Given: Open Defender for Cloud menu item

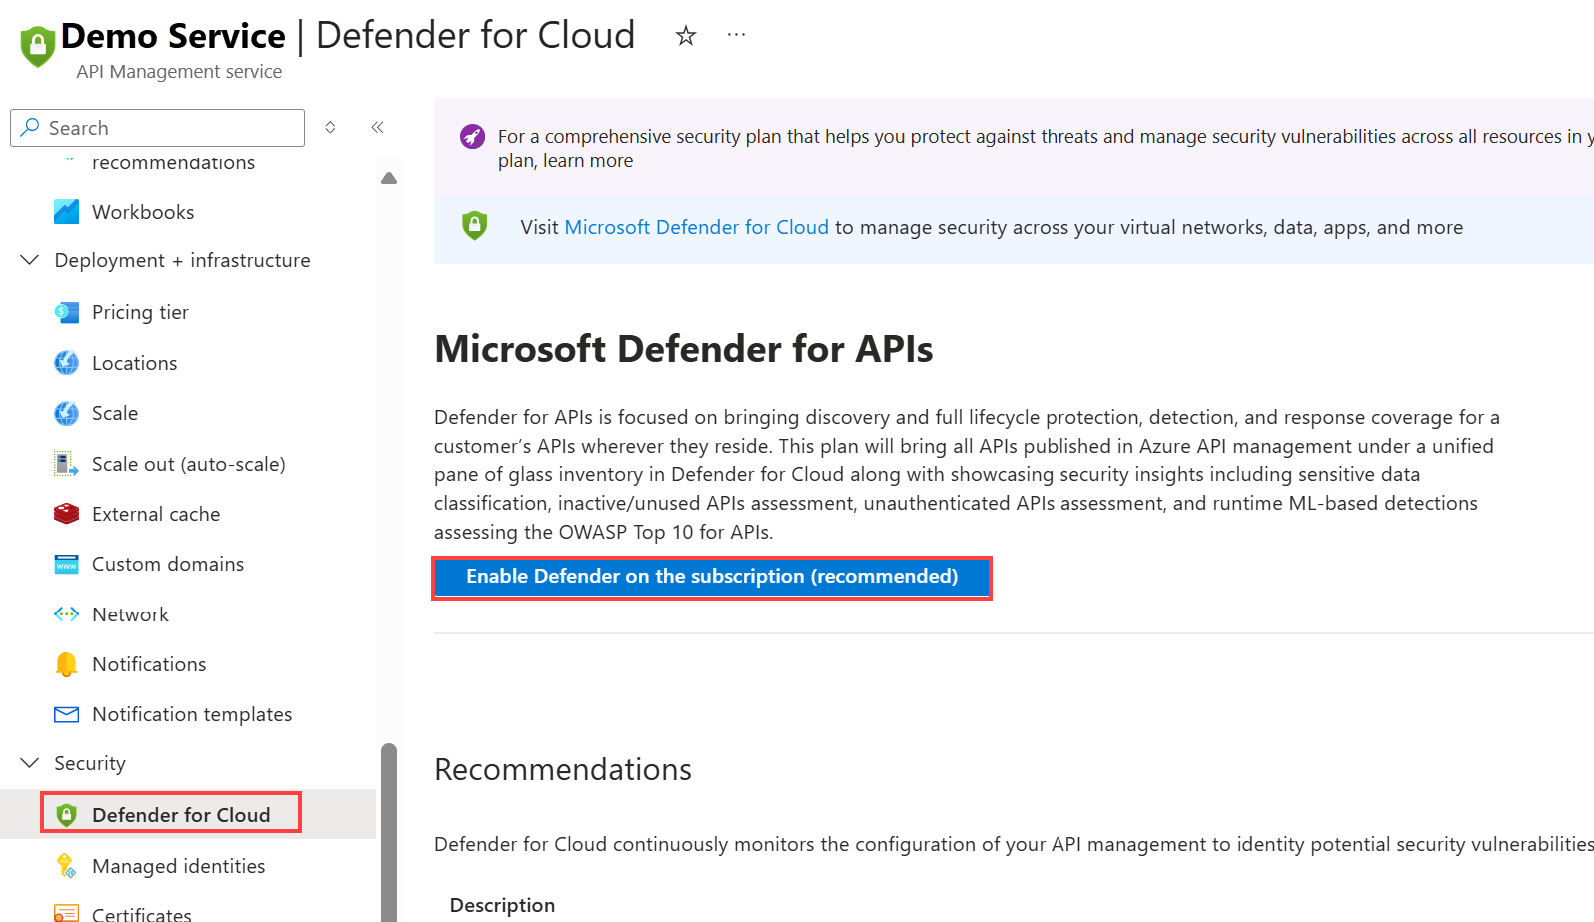Looking at the screenshot, I should 181,815.
